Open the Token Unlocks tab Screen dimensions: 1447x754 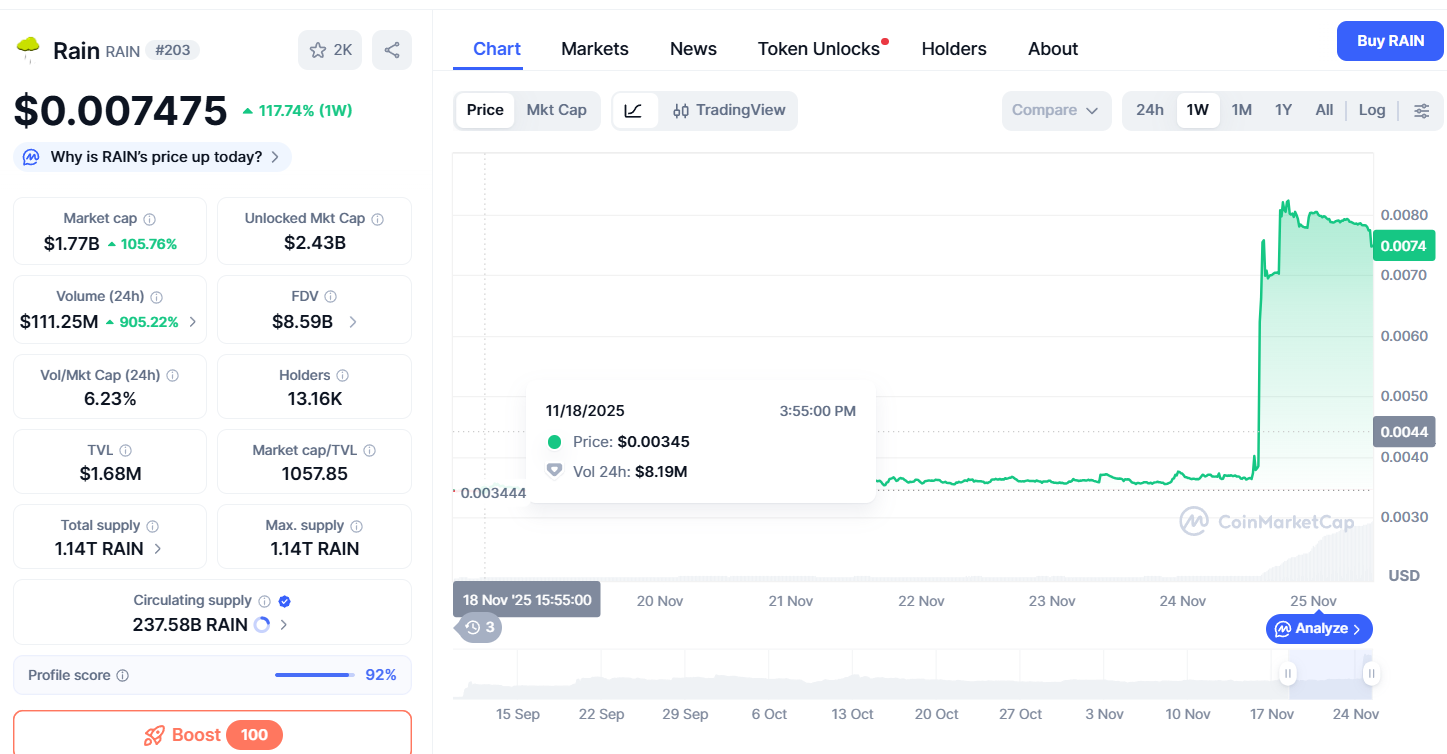819,49
